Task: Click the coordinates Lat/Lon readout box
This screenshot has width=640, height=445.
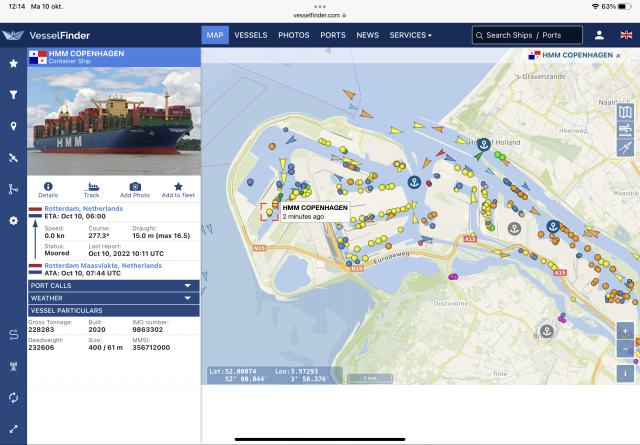Action: coord(274,375)
